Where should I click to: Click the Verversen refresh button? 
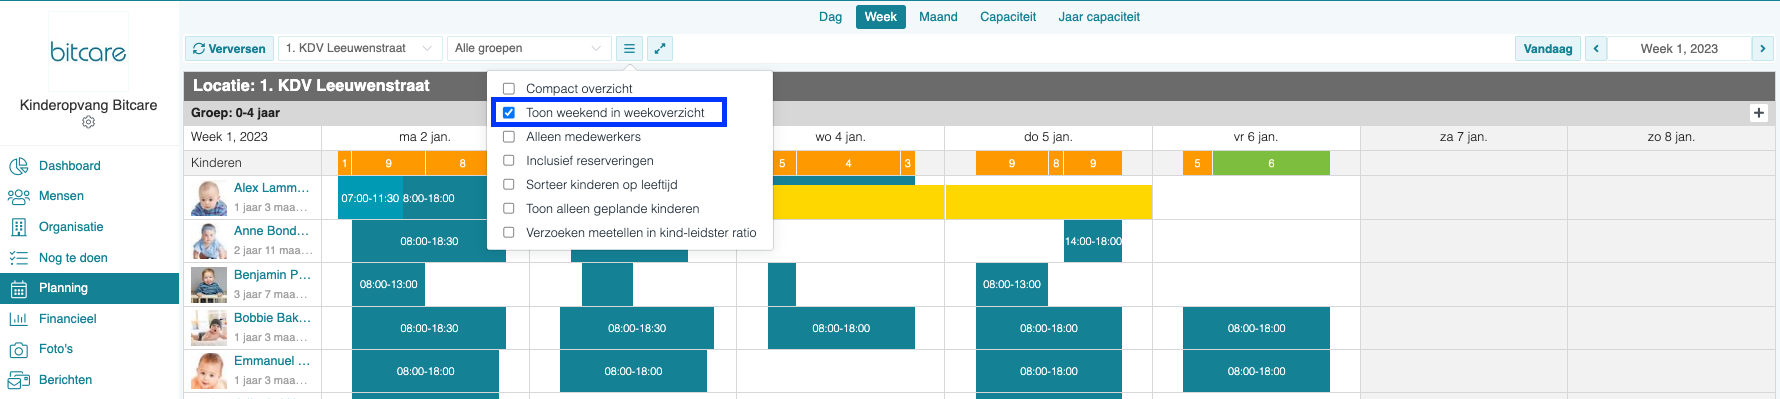[x=229, y=48]
